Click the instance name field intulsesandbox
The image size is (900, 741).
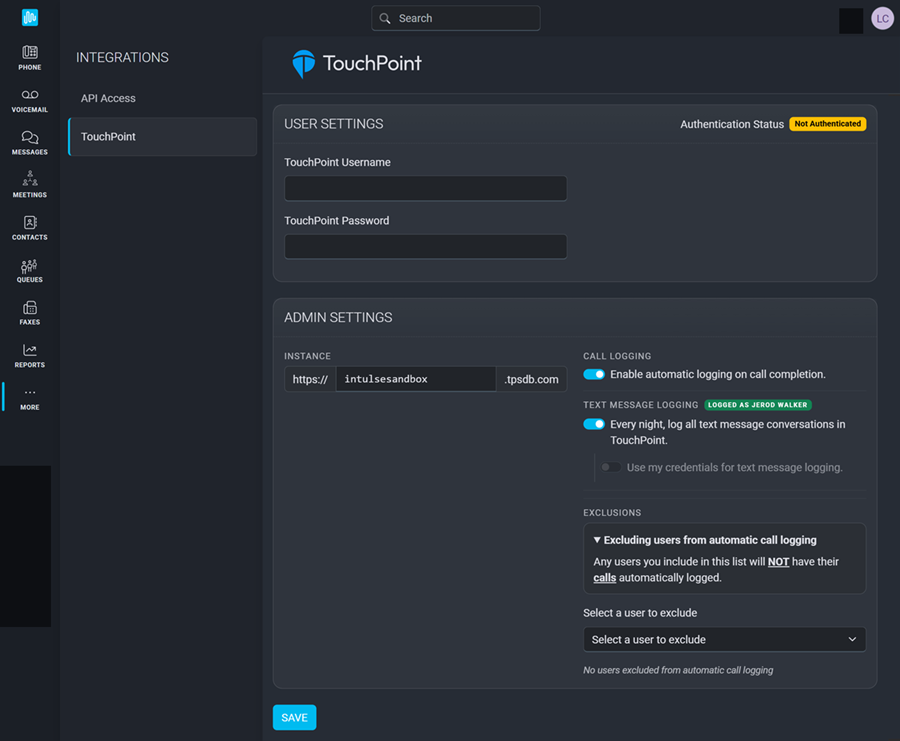coord(416,379)
